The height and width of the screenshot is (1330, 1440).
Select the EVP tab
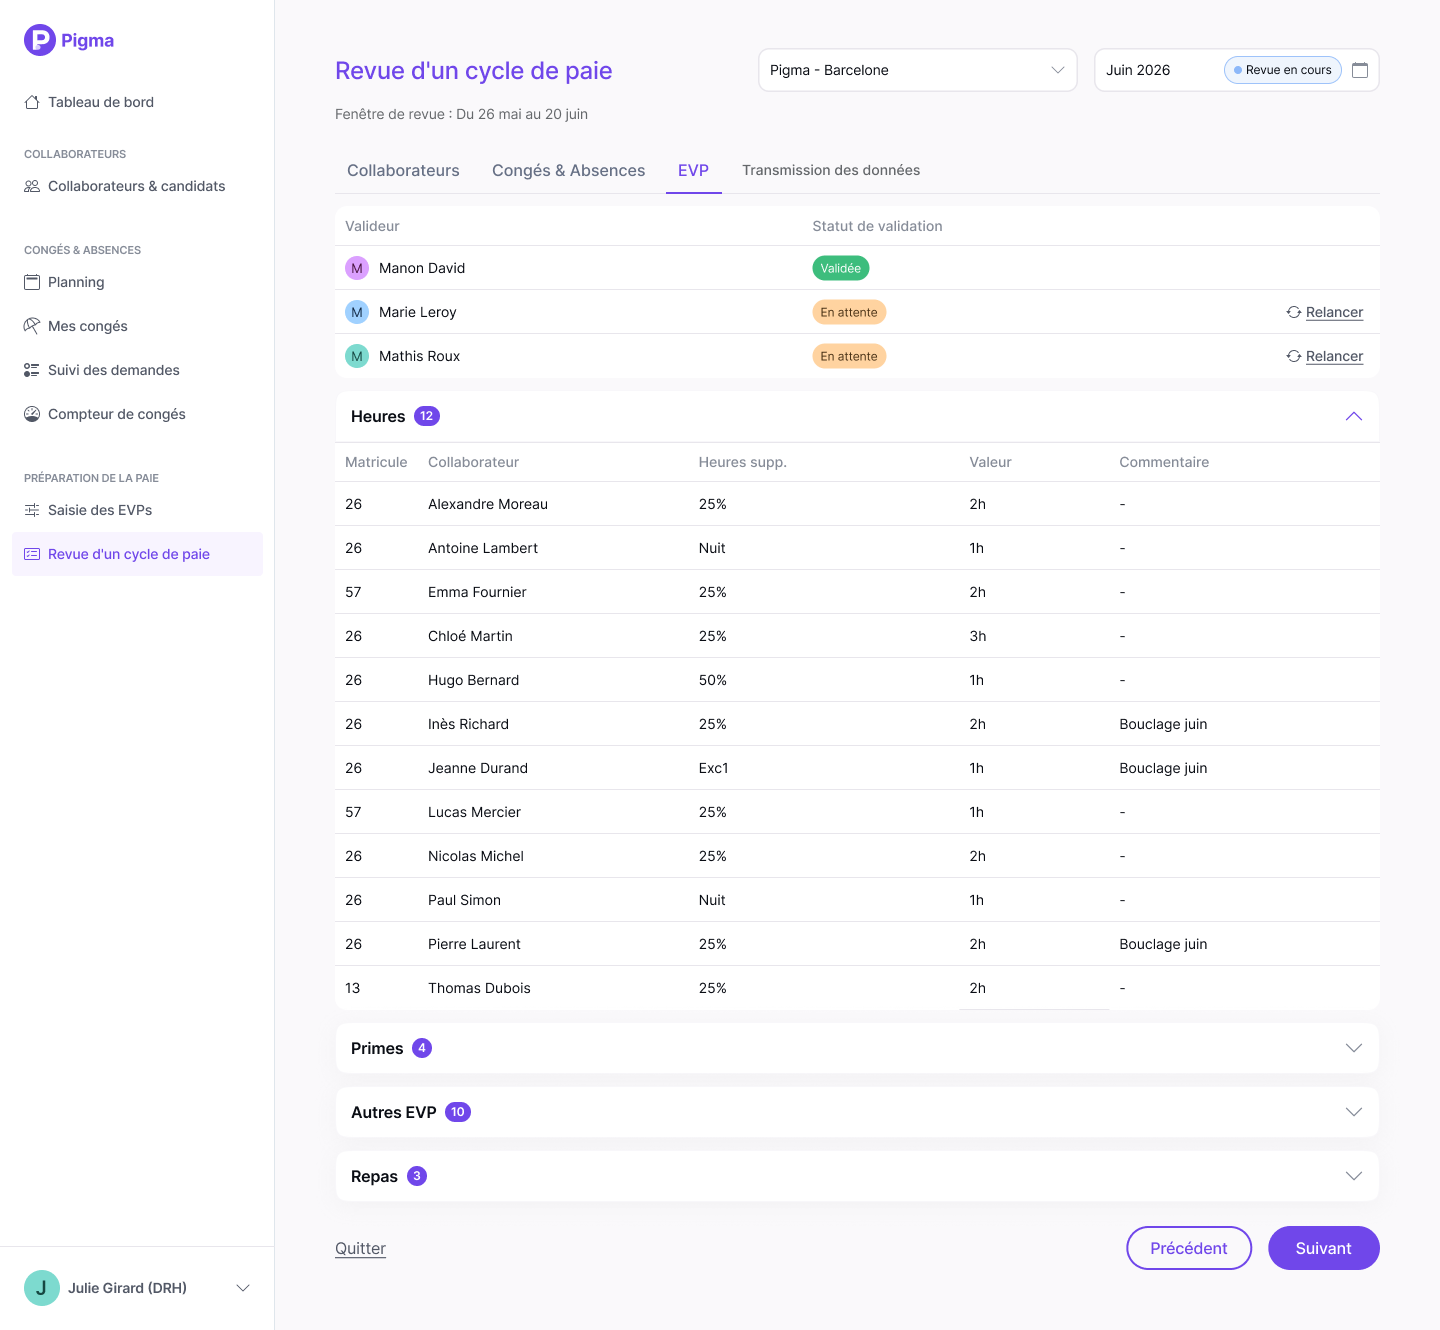tap(694, 171)
